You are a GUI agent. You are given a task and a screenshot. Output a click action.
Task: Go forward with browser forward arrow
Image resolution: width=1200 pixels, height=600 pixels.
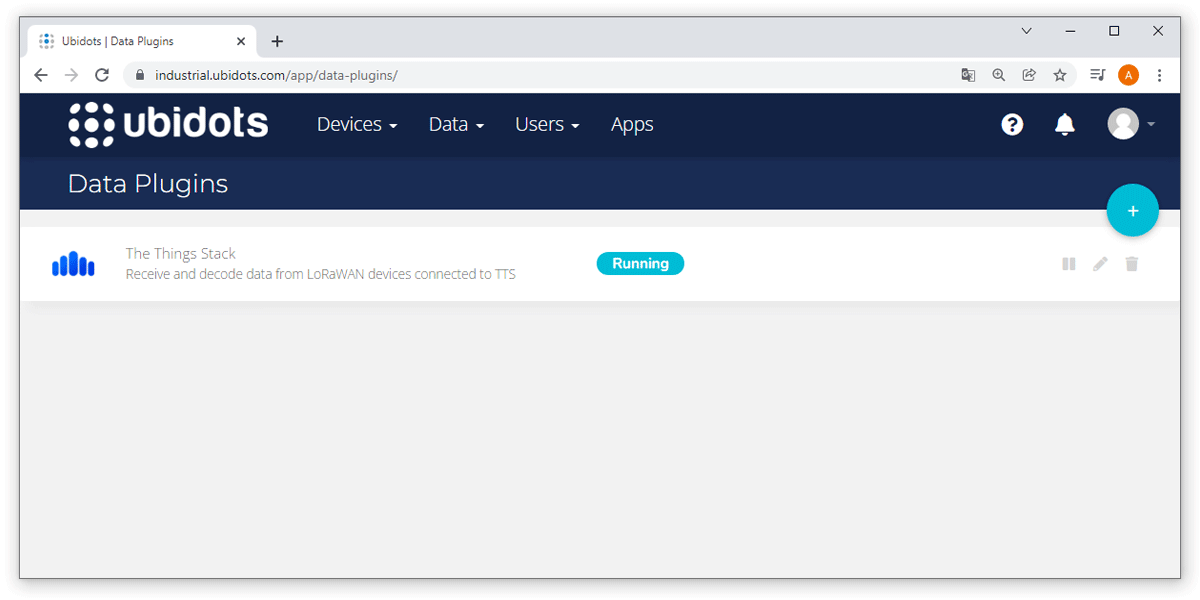tap(71, 75)
